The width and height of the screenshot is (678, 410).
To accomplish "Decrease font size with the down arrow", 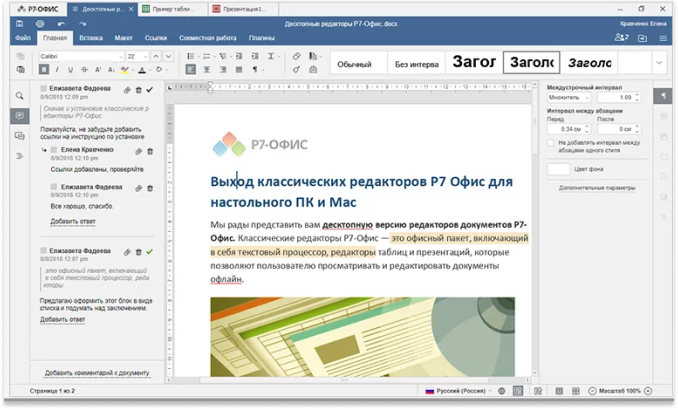I will pyautogui.click(x=169, y=56).
